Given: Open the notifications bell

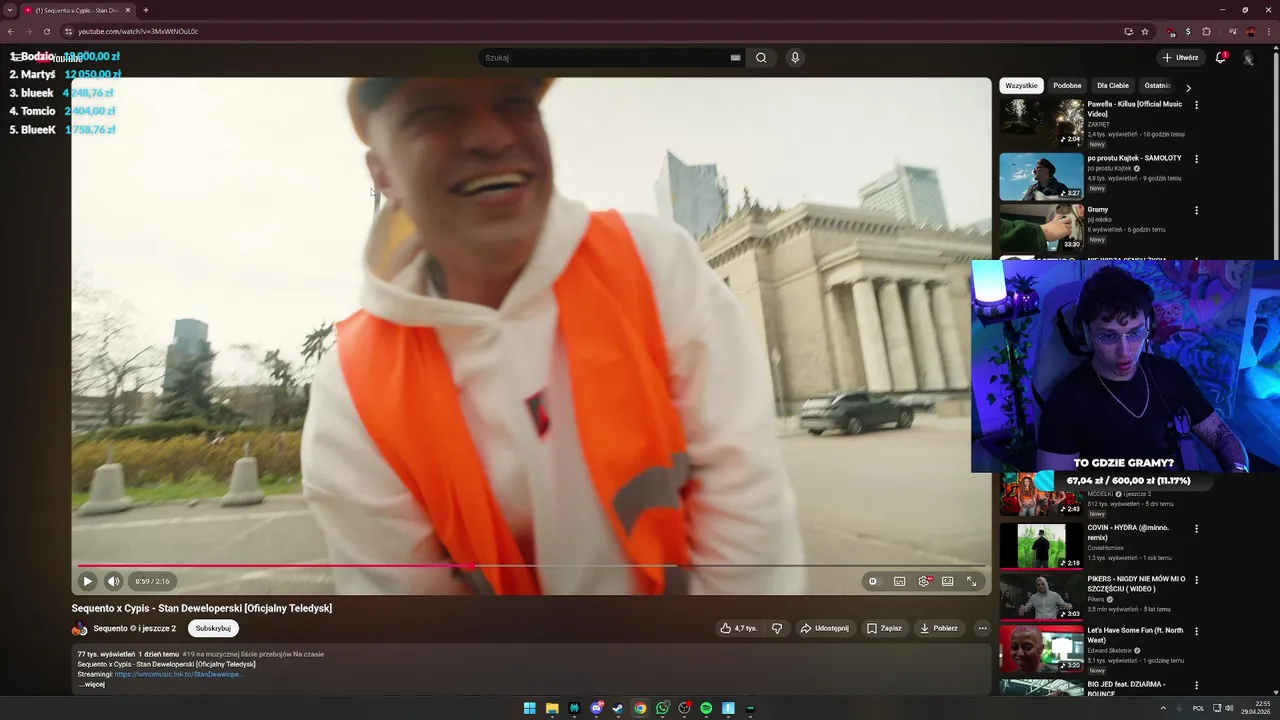Looking at the screenshot, I should point(1220,58).
